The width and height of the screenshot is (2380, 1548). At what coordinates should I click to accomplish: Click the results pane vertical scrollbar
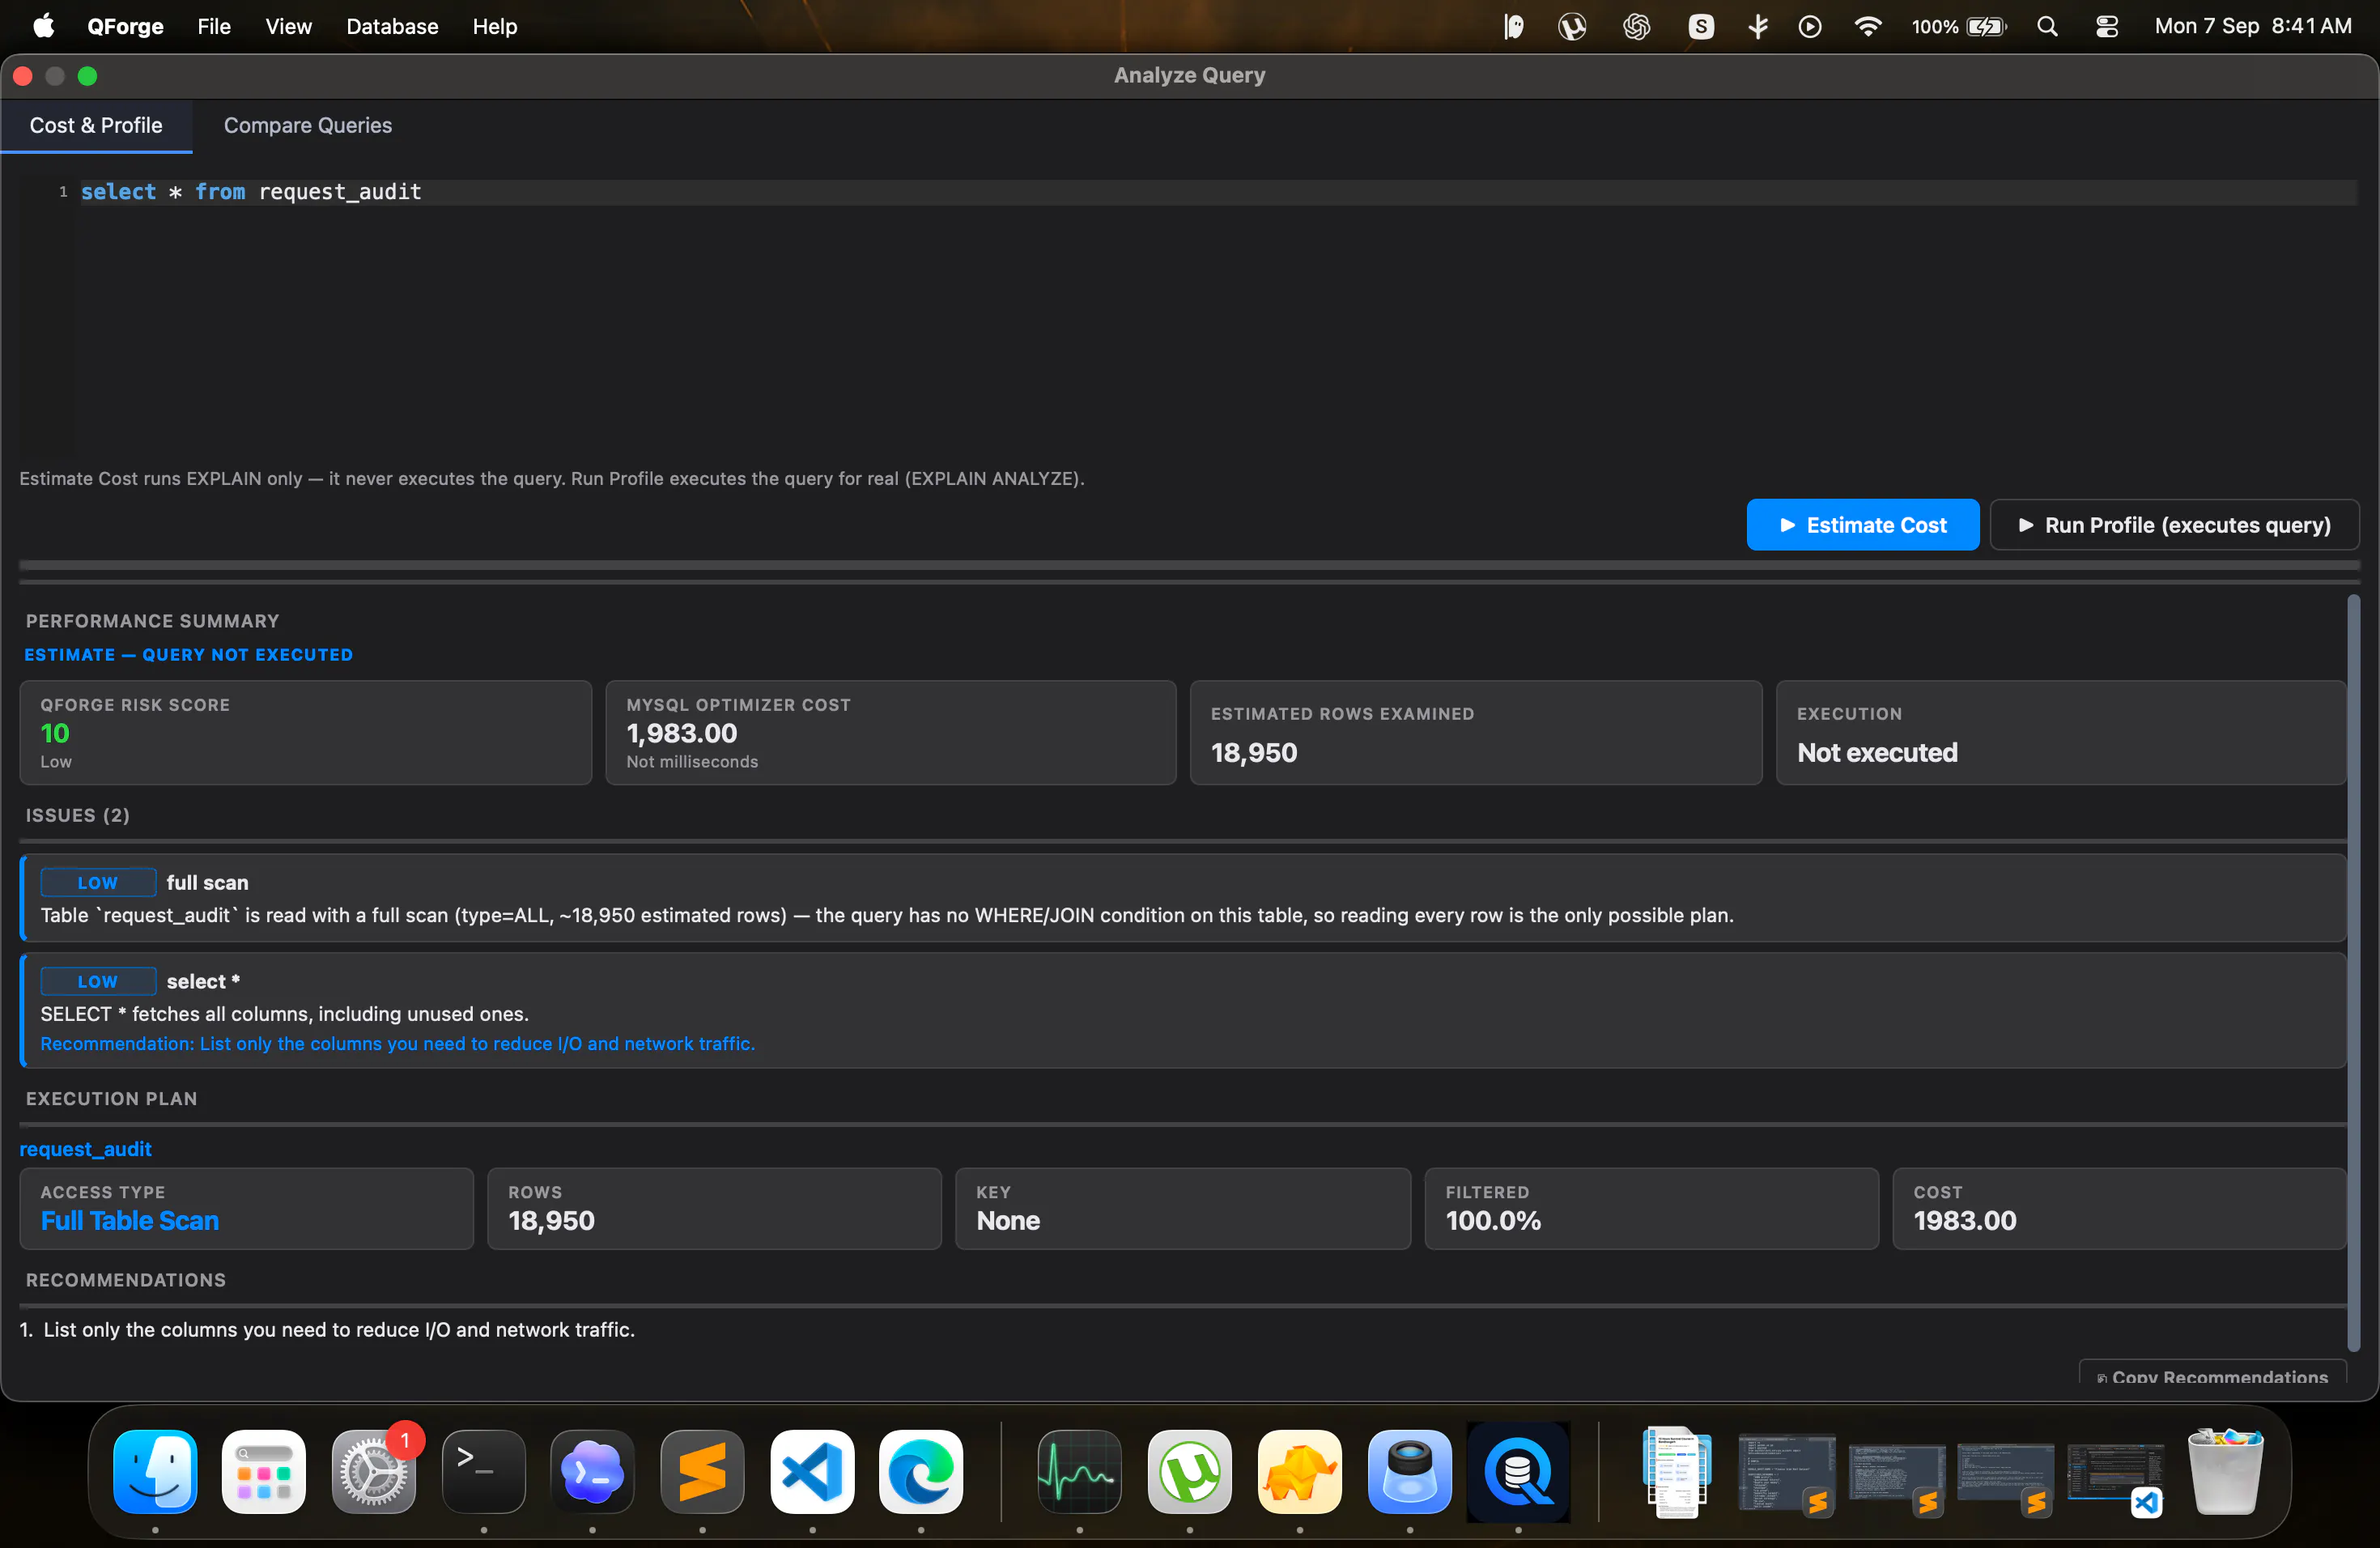2353,972
